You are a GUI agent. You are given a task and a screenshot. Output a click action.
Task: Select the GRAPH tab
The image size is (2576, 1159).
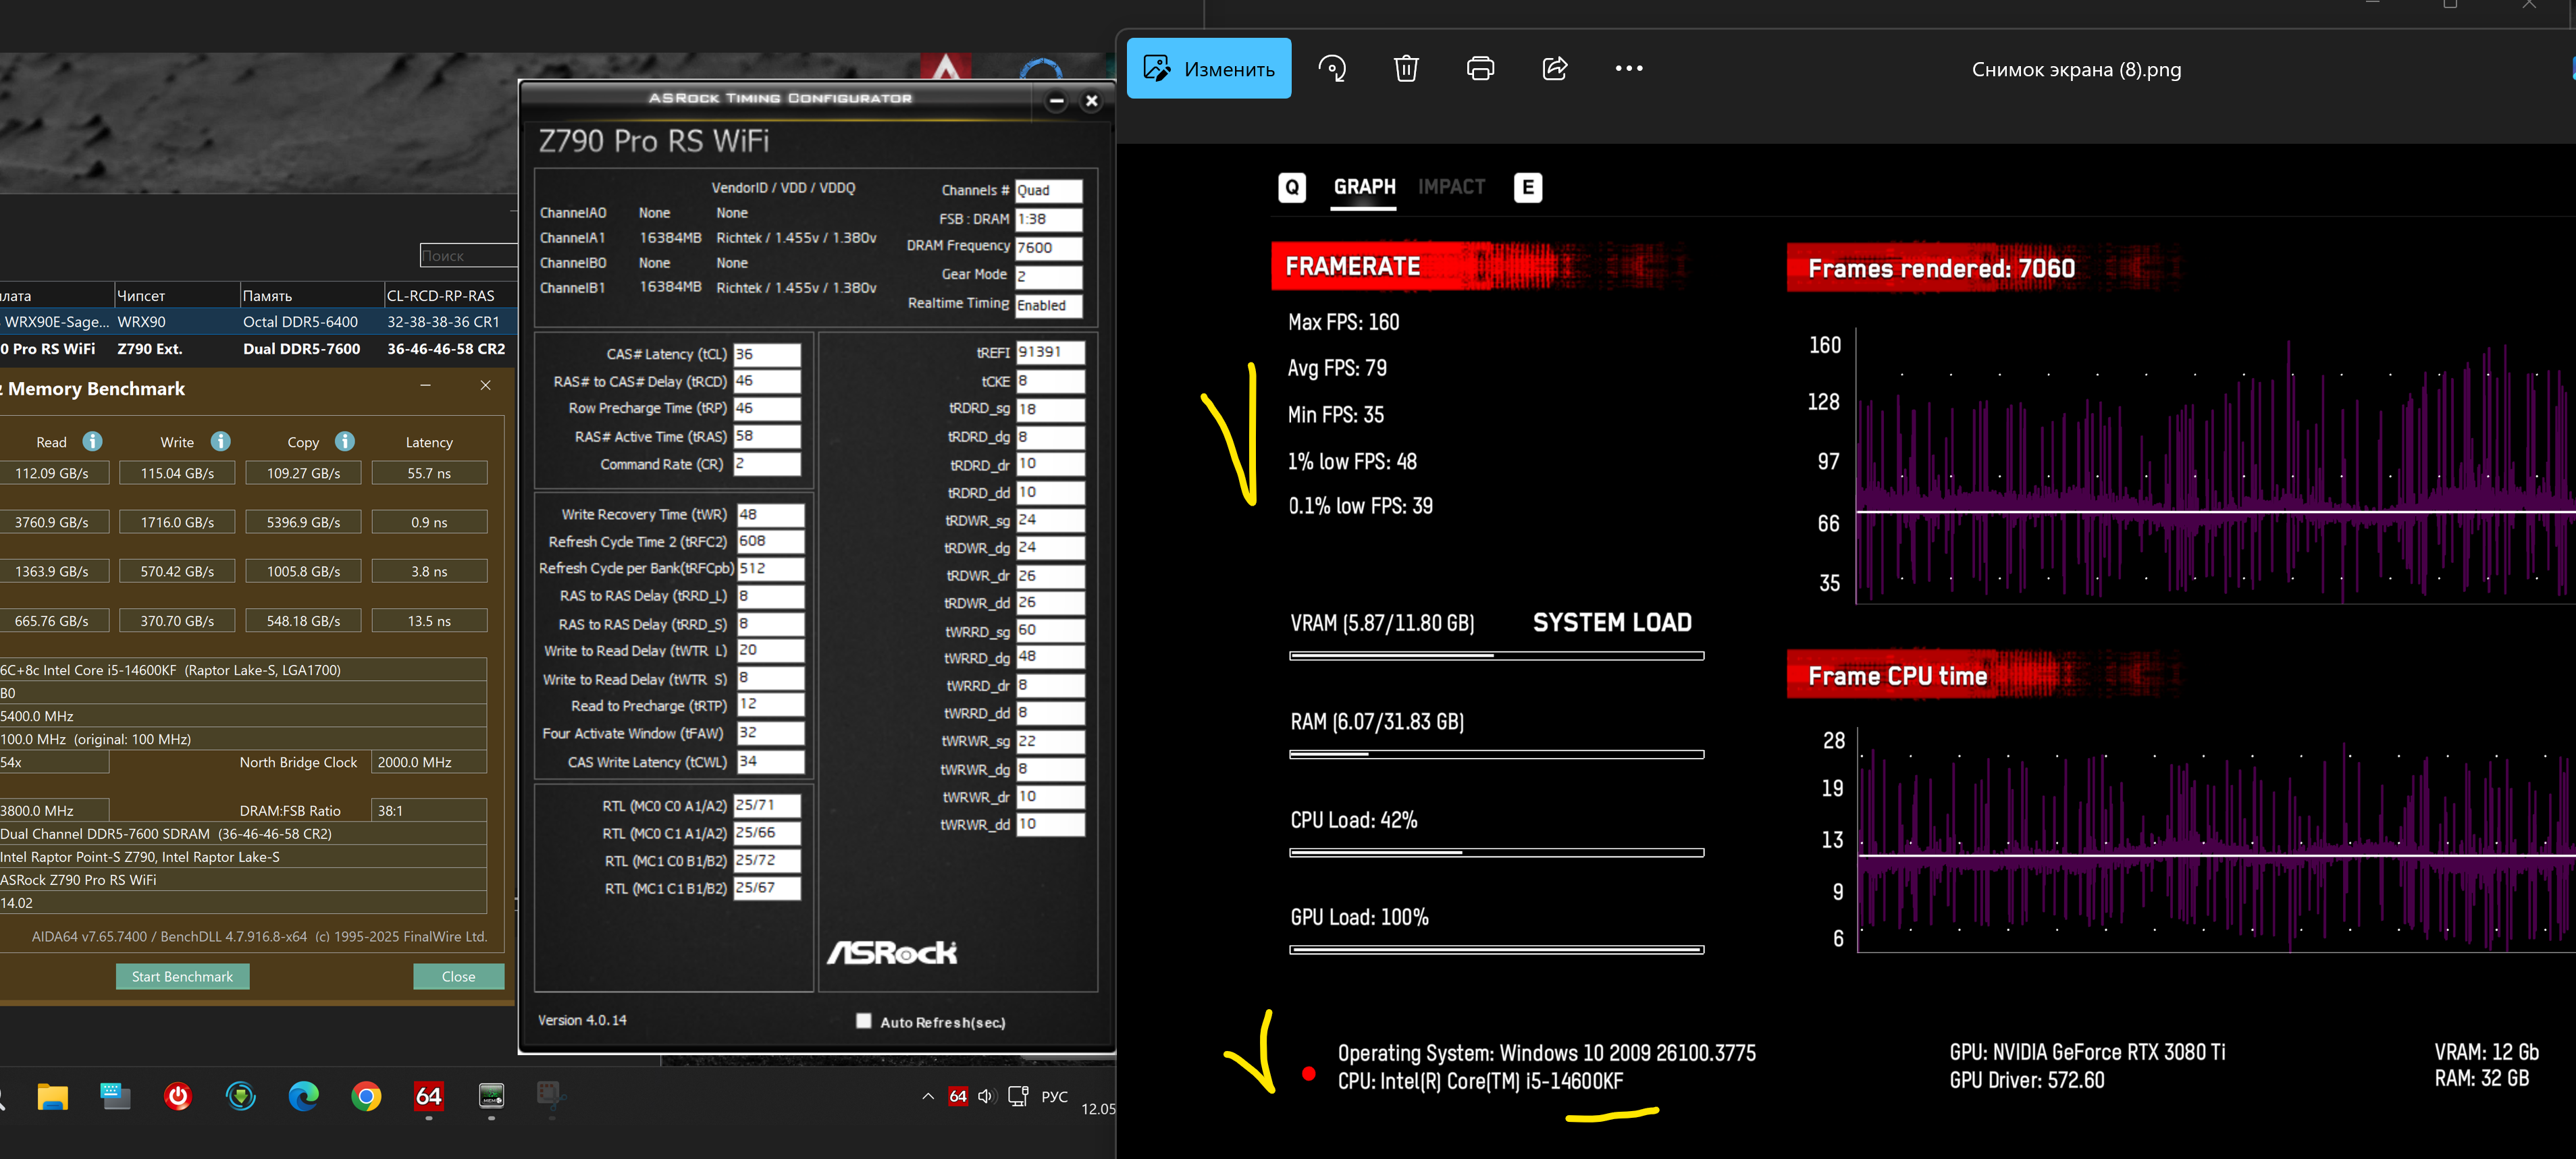click(x=1364, y=187)
